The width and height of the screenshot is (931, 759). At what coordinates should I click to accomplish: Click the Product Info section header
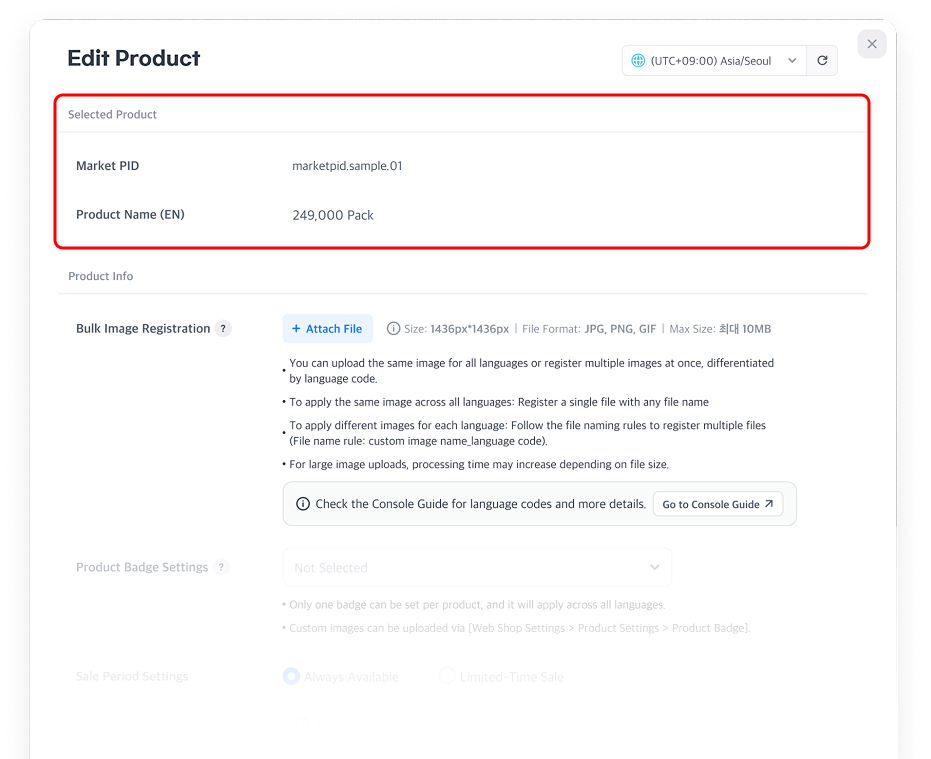pyautogui.click(x=100, y=276)
